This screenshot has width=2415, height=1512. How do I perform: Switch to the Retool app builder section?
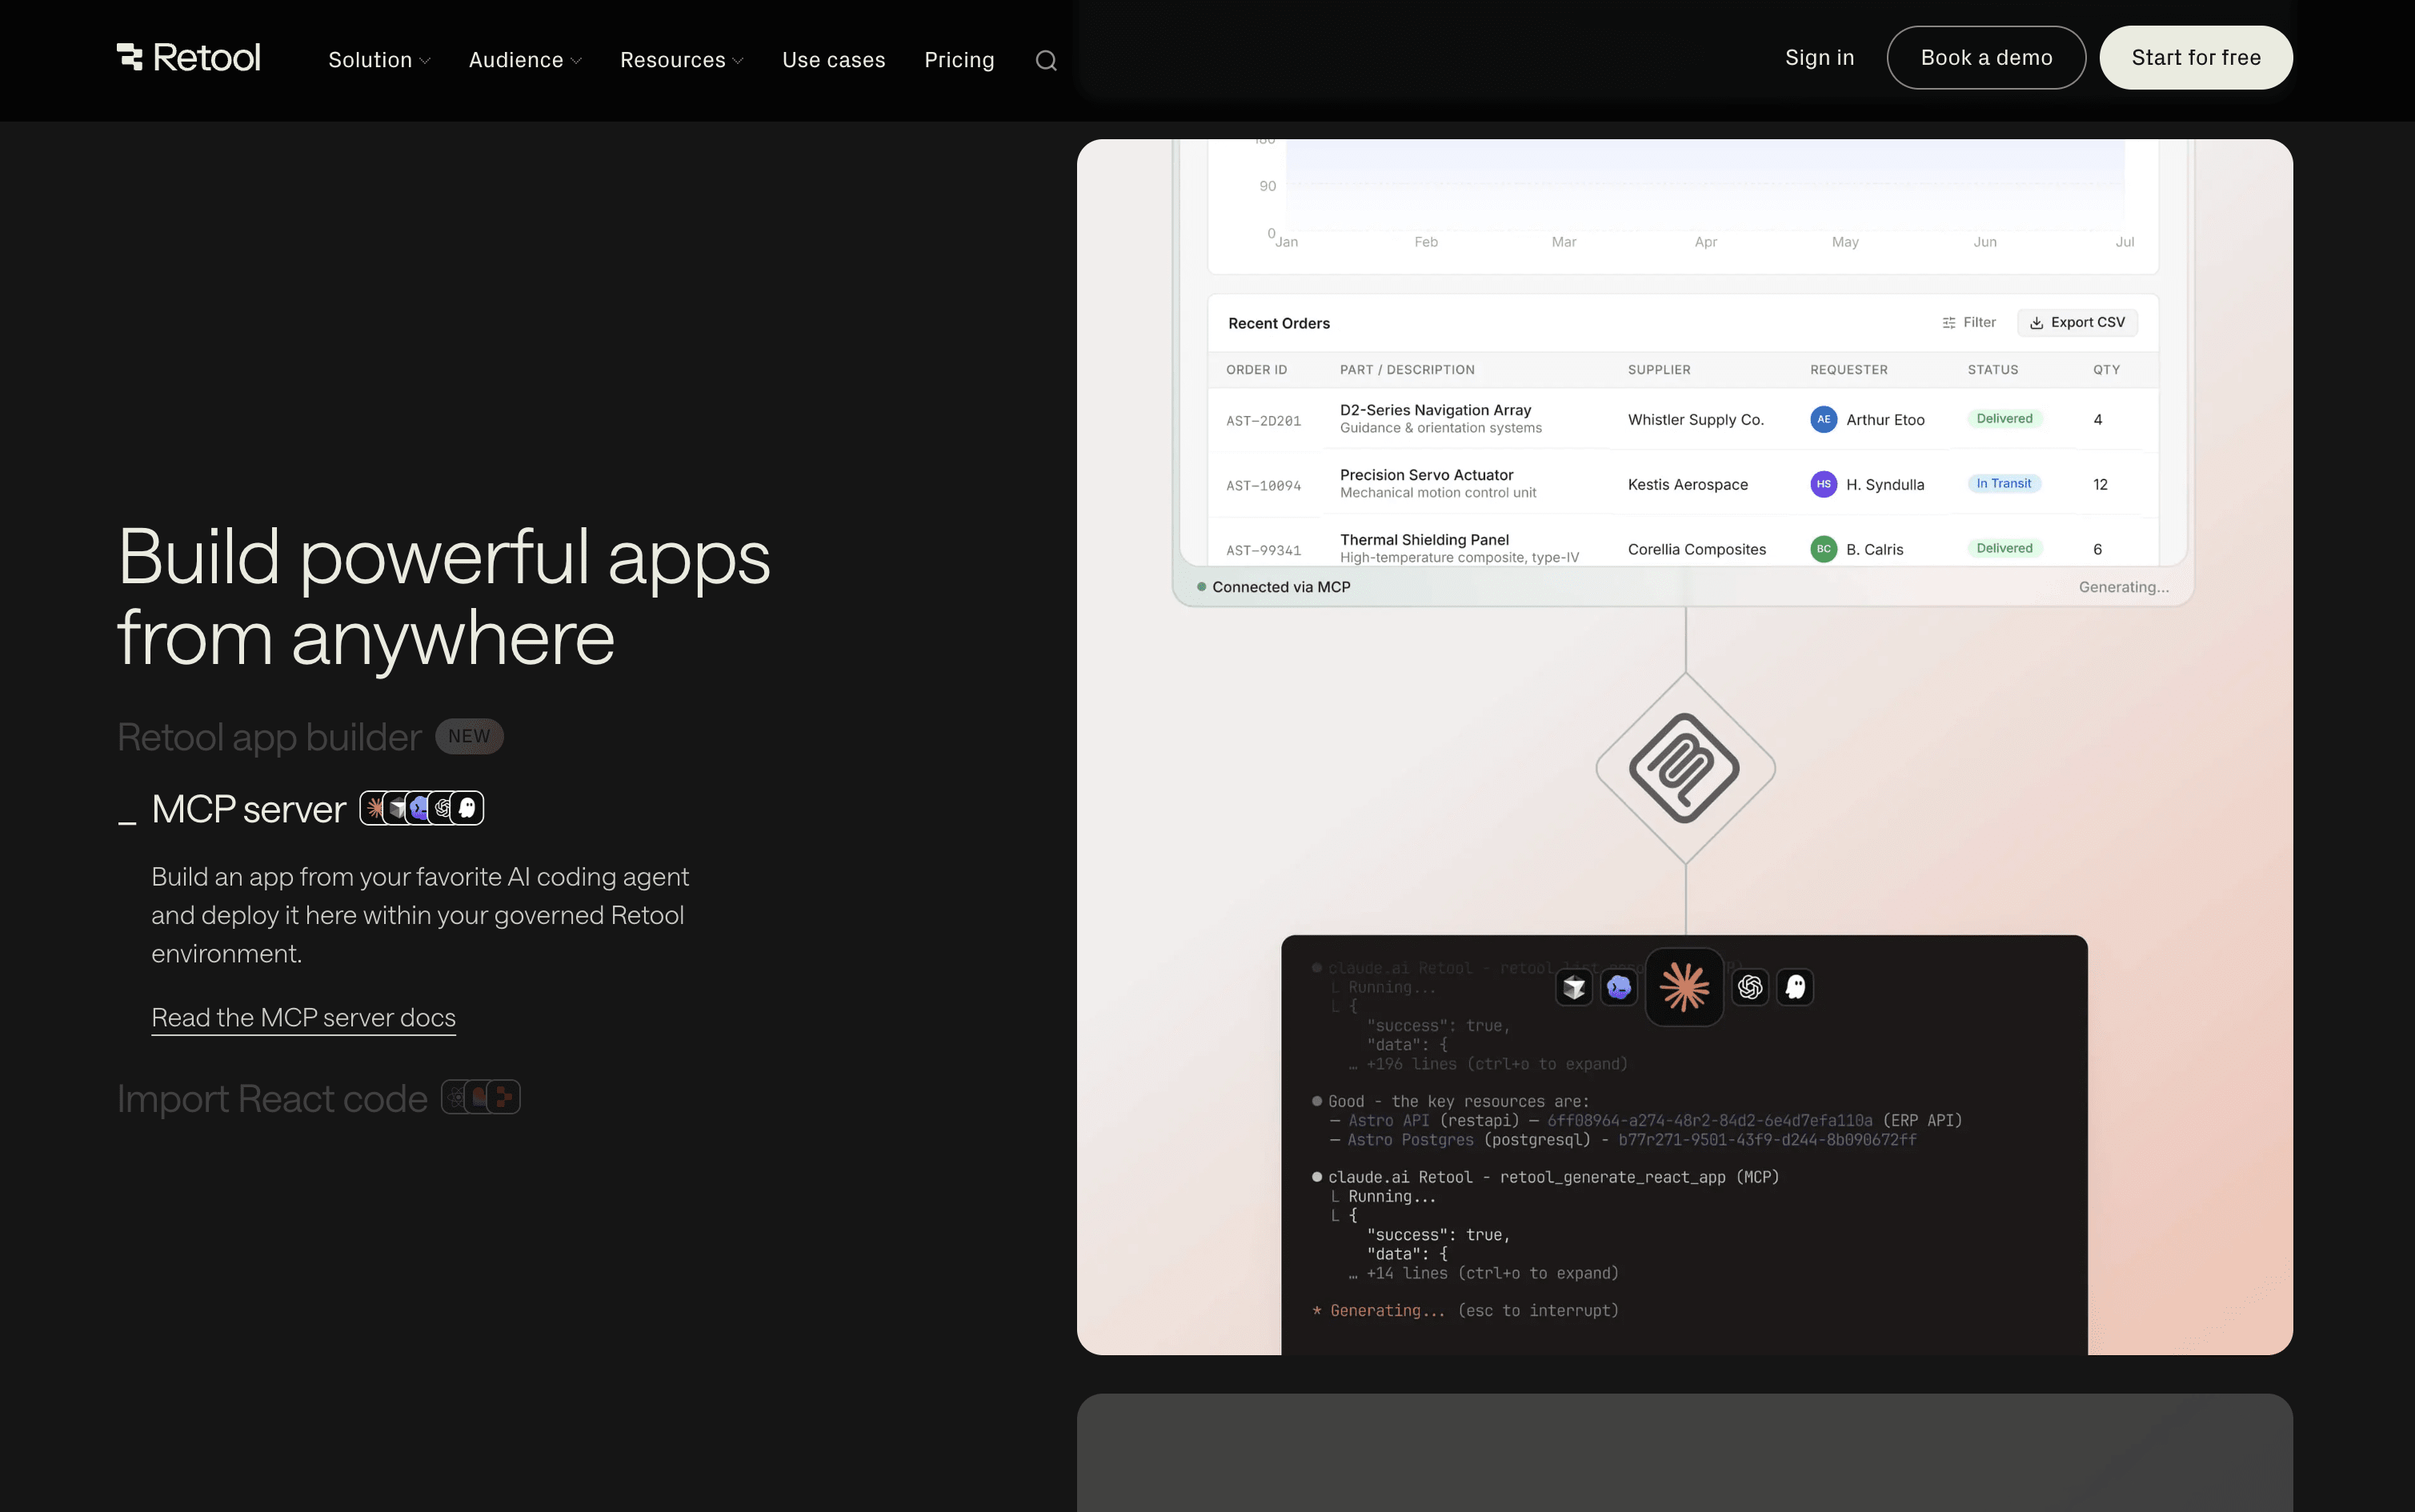pyautogui.click(x=269, y=737)
